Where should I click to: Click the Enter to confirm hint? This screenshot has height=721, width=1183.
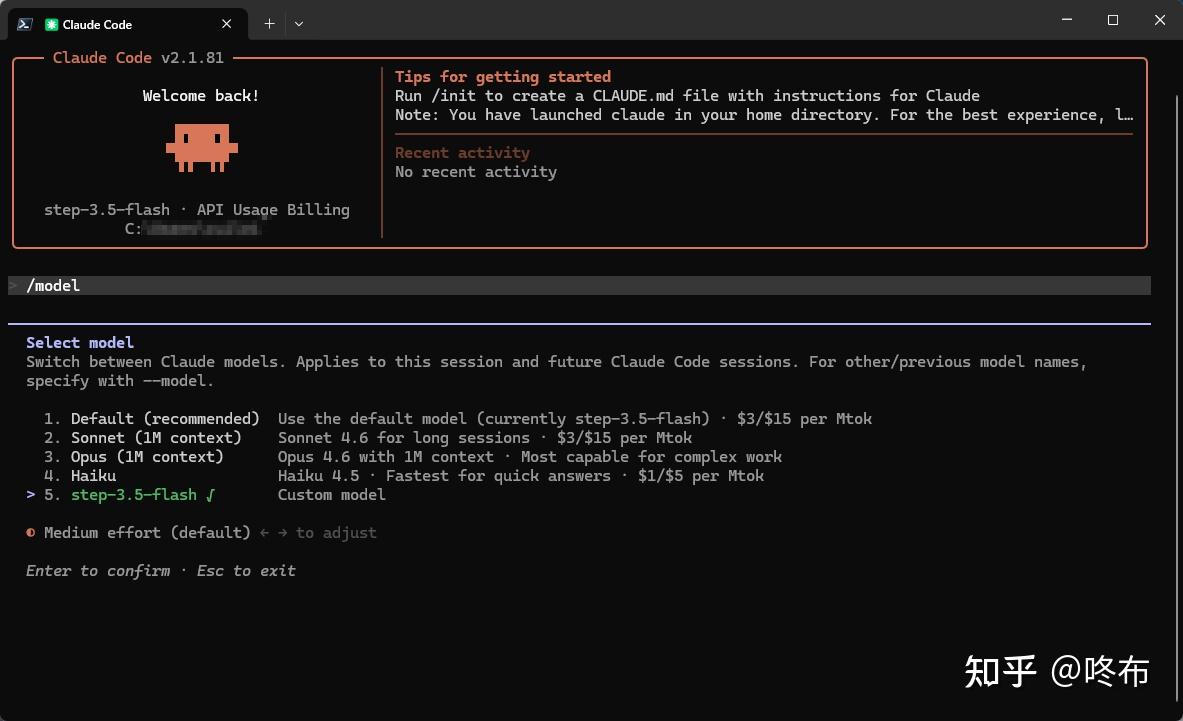98,571
